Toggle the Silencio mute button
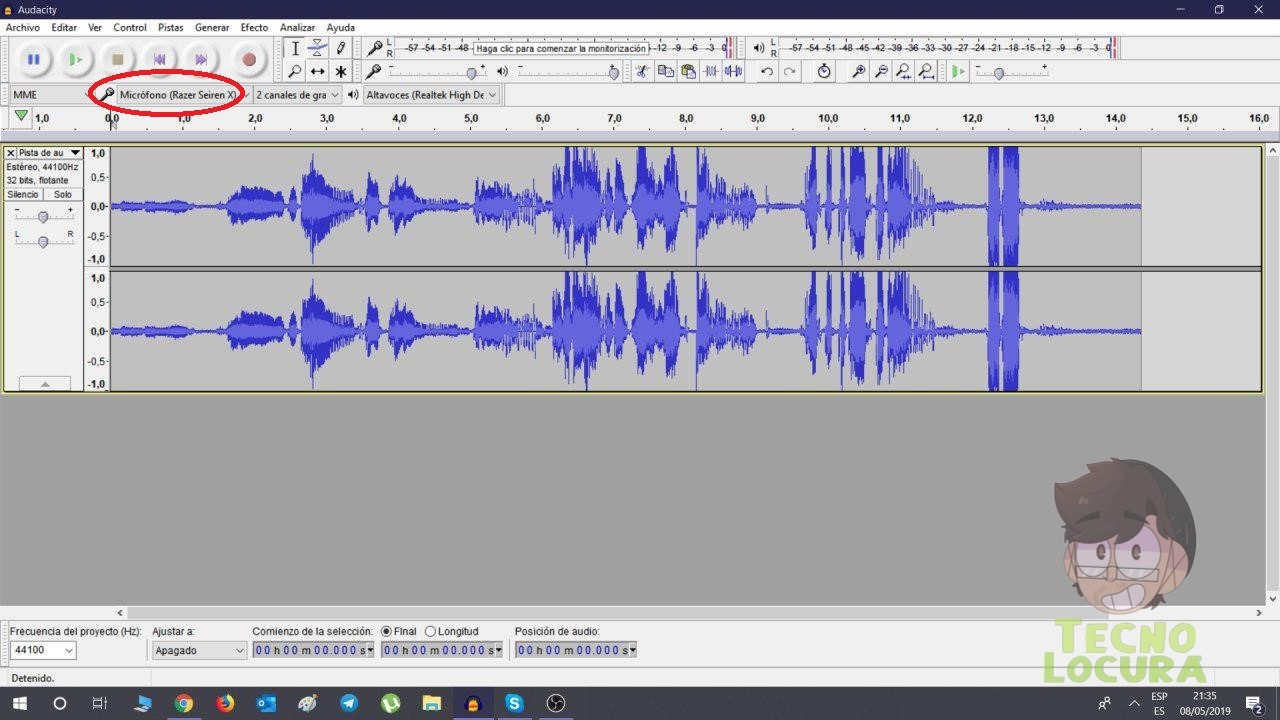This screenshot has height=720, width=1280. click(x=23, y=194)
